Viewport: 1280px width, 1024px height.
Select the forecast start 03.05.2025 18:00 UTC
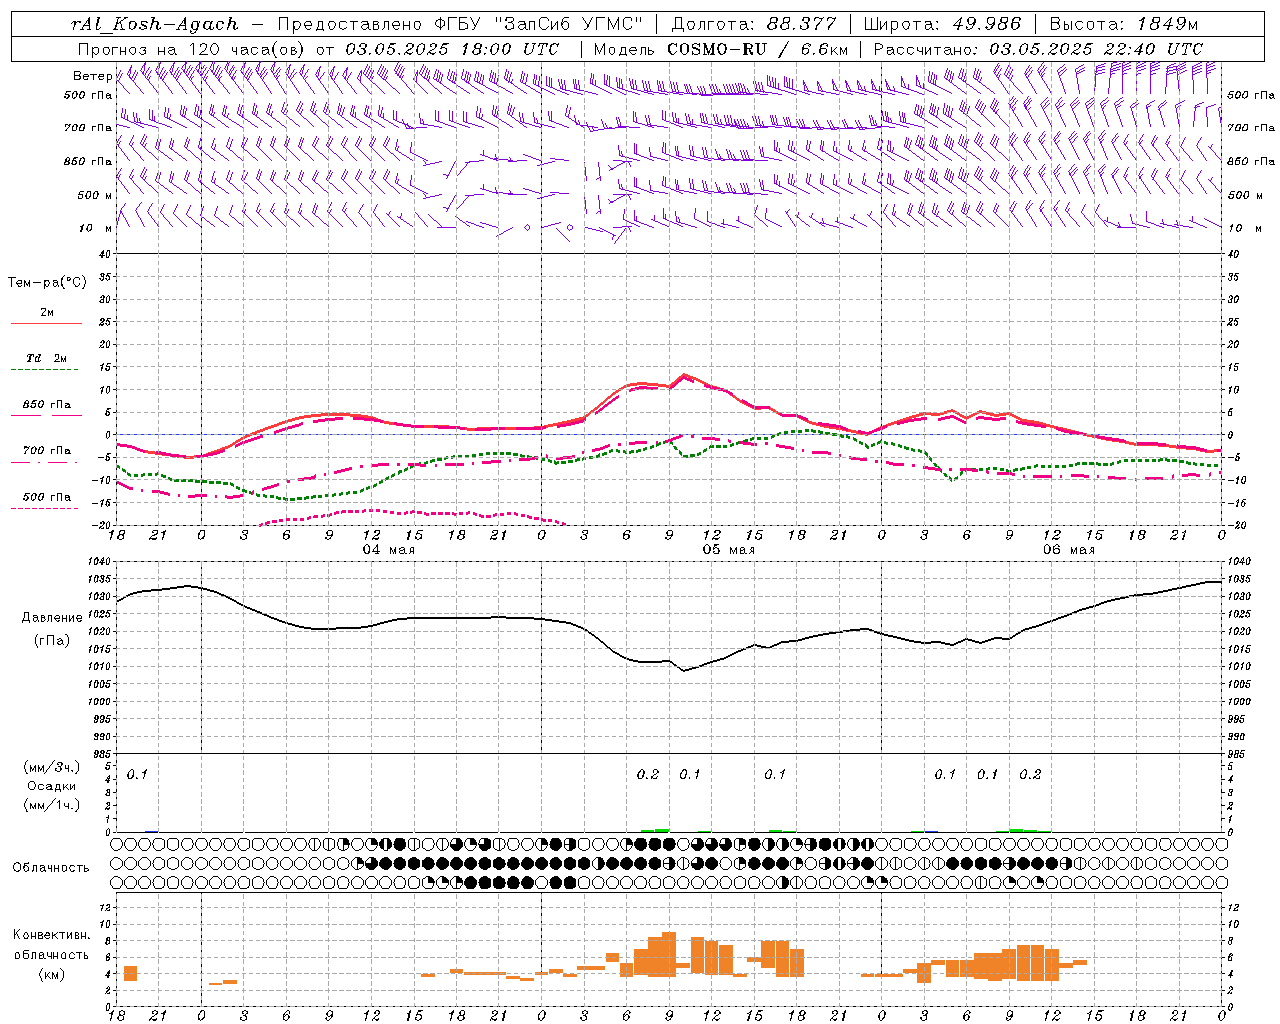453,49
